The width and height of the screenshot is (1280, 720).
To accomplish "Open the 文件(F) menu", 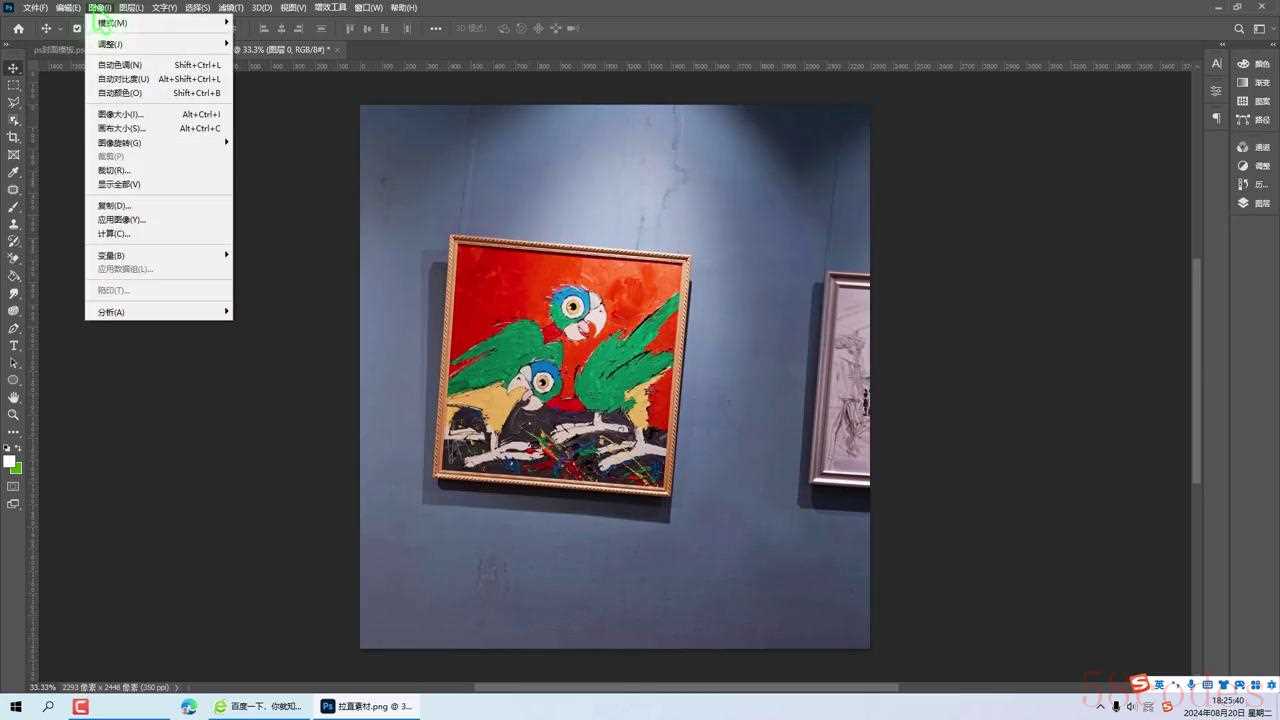I will click(35, 7).
